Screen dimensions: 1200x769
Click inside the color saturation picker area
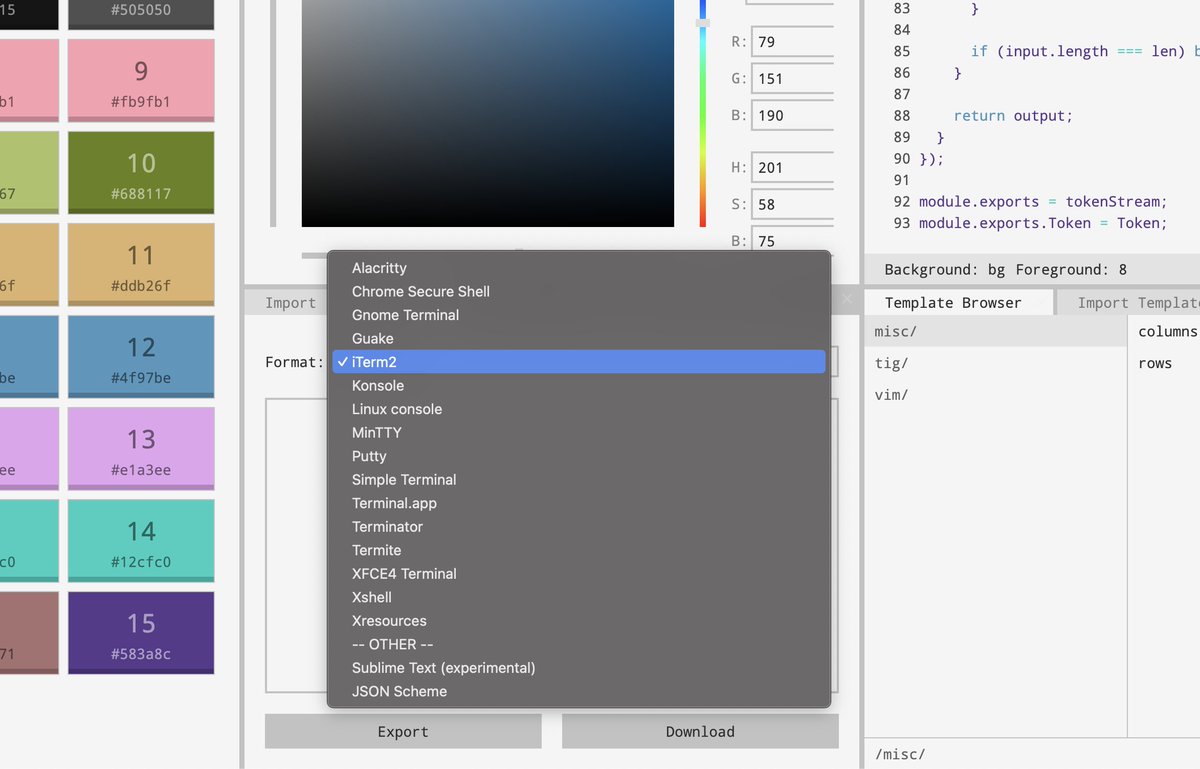488,113
